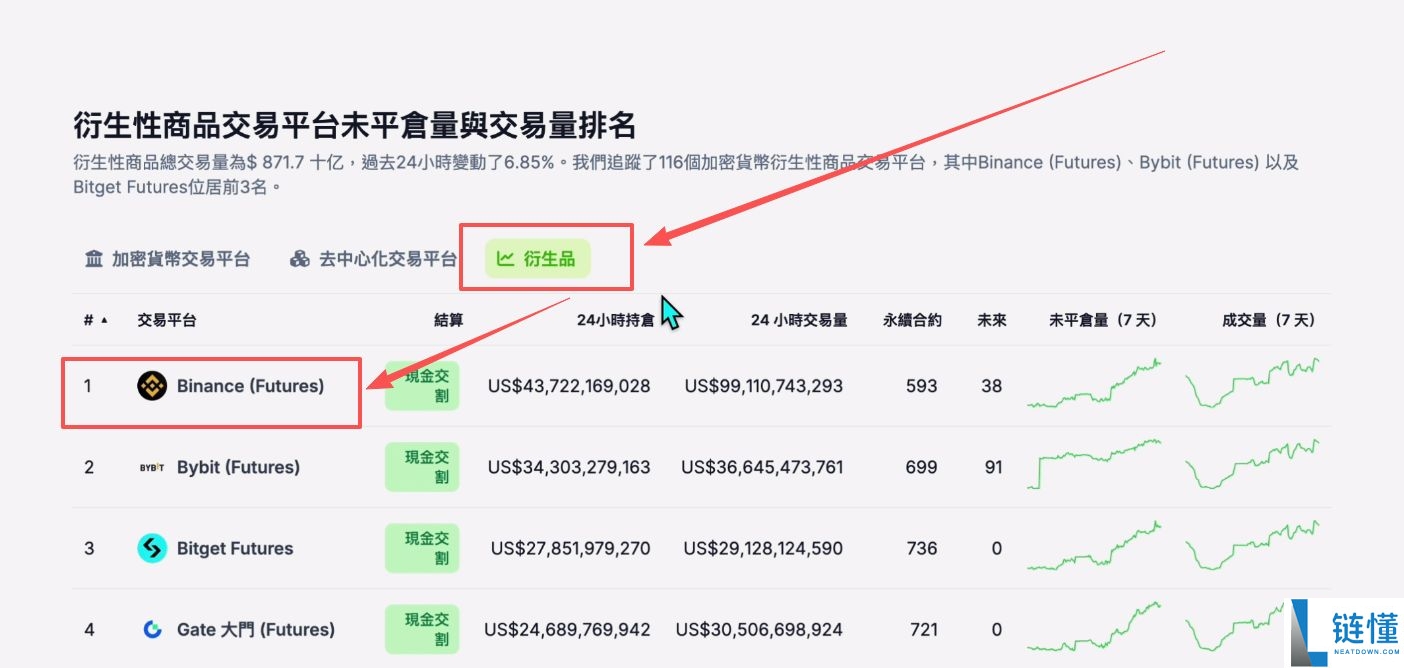Click 現金交割 badge in Bitget row
The height and width of the screenshot is (668, 1404).
422,548
